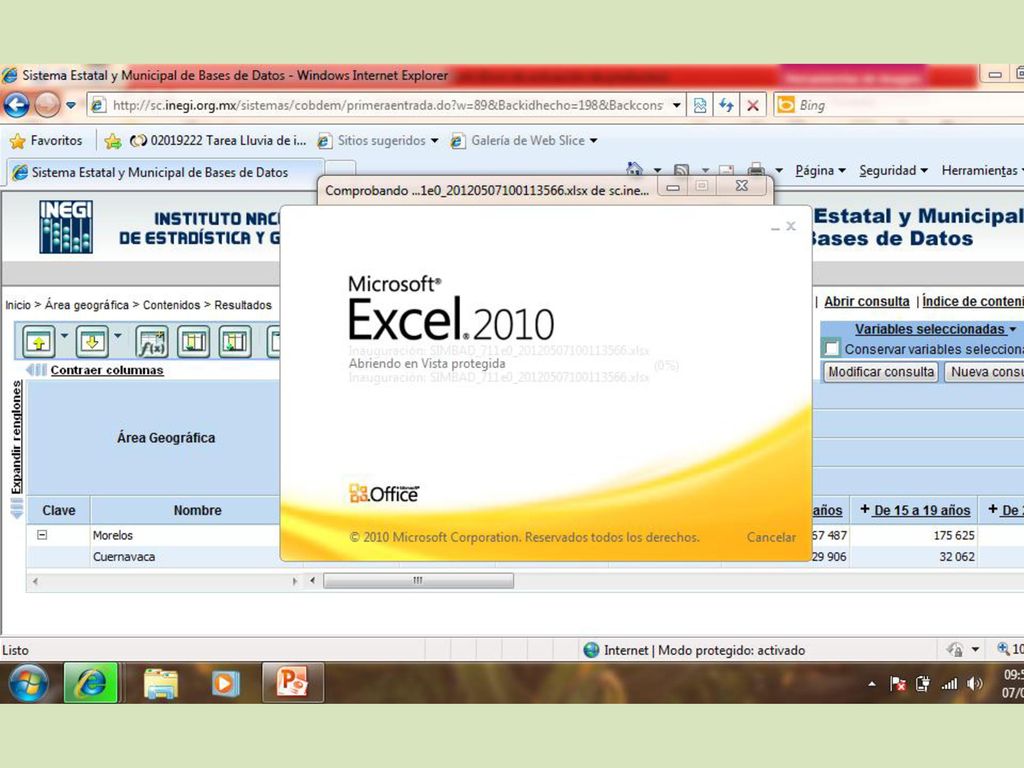Click the INEGI logo
Image resolution: width=1024 pixels, height=768 pixels.
pos(65,227)
